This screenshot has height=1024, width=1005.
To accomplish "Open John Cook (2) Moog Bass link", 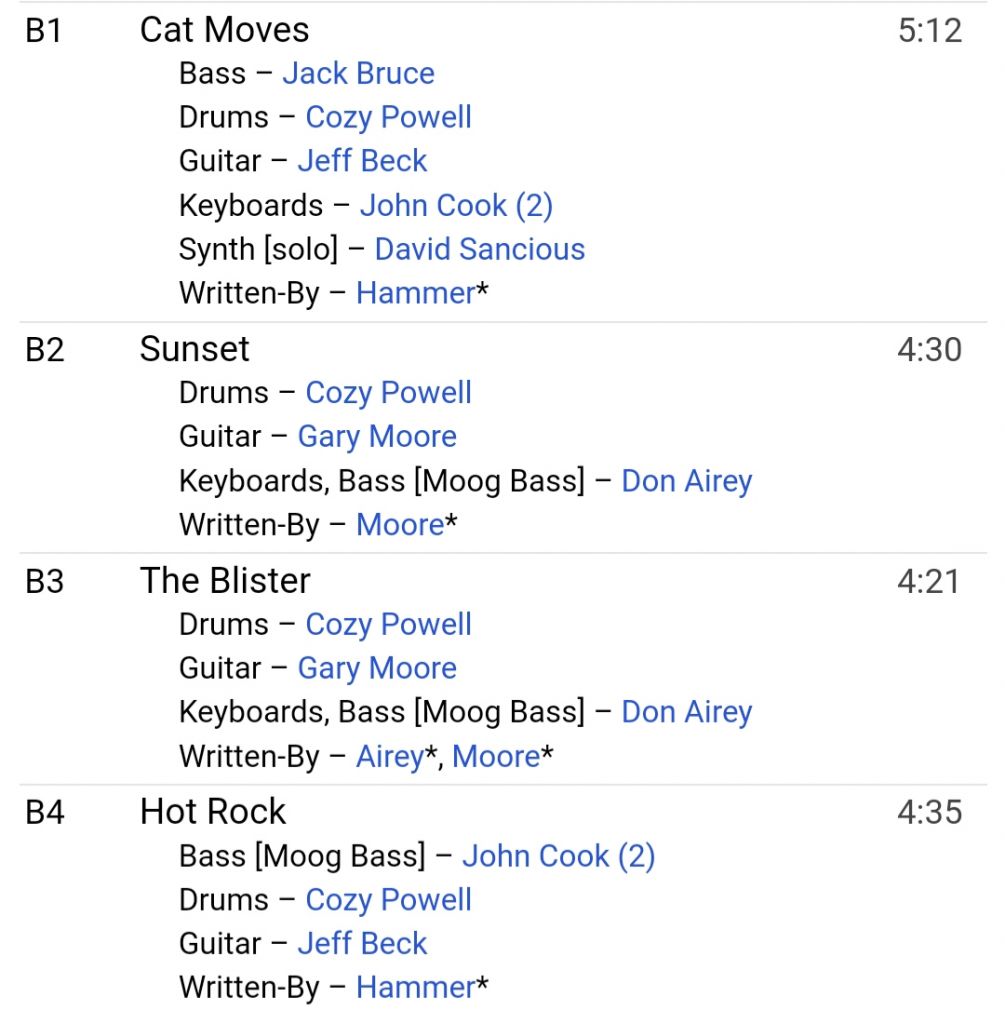I will pyautogui.click(x=558, y=856).
